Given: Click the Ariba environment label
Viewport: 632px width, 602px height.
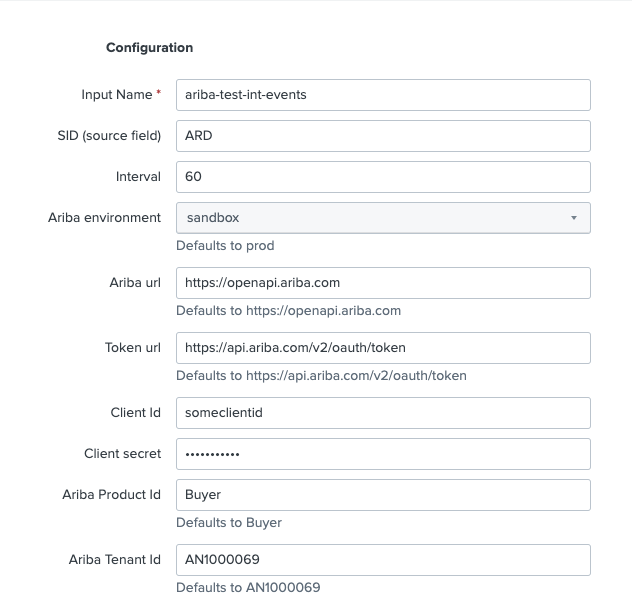Looking at the screenshot, I should [x=104, y=218].
